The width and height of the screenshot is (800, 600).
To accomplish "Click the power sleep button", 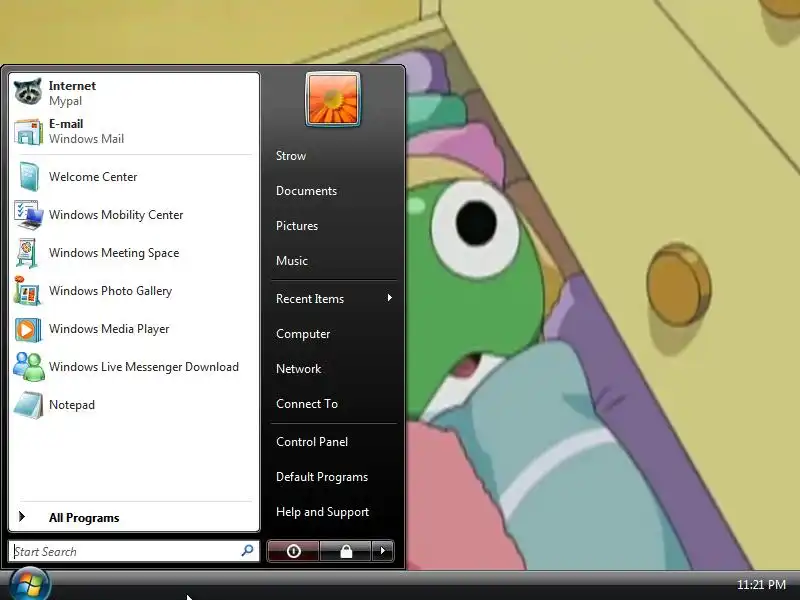I will tap(293, 551).
